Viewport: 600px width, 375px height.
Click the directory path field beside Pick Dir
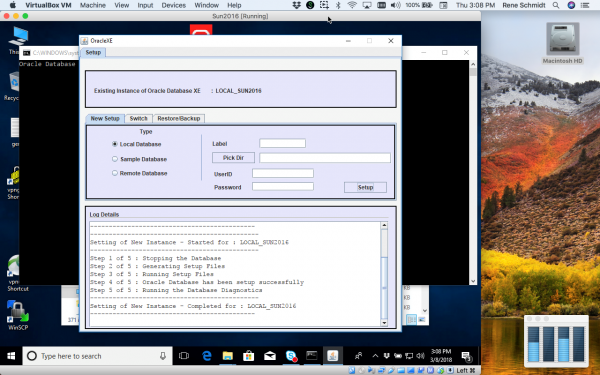[x=325, y=158]
